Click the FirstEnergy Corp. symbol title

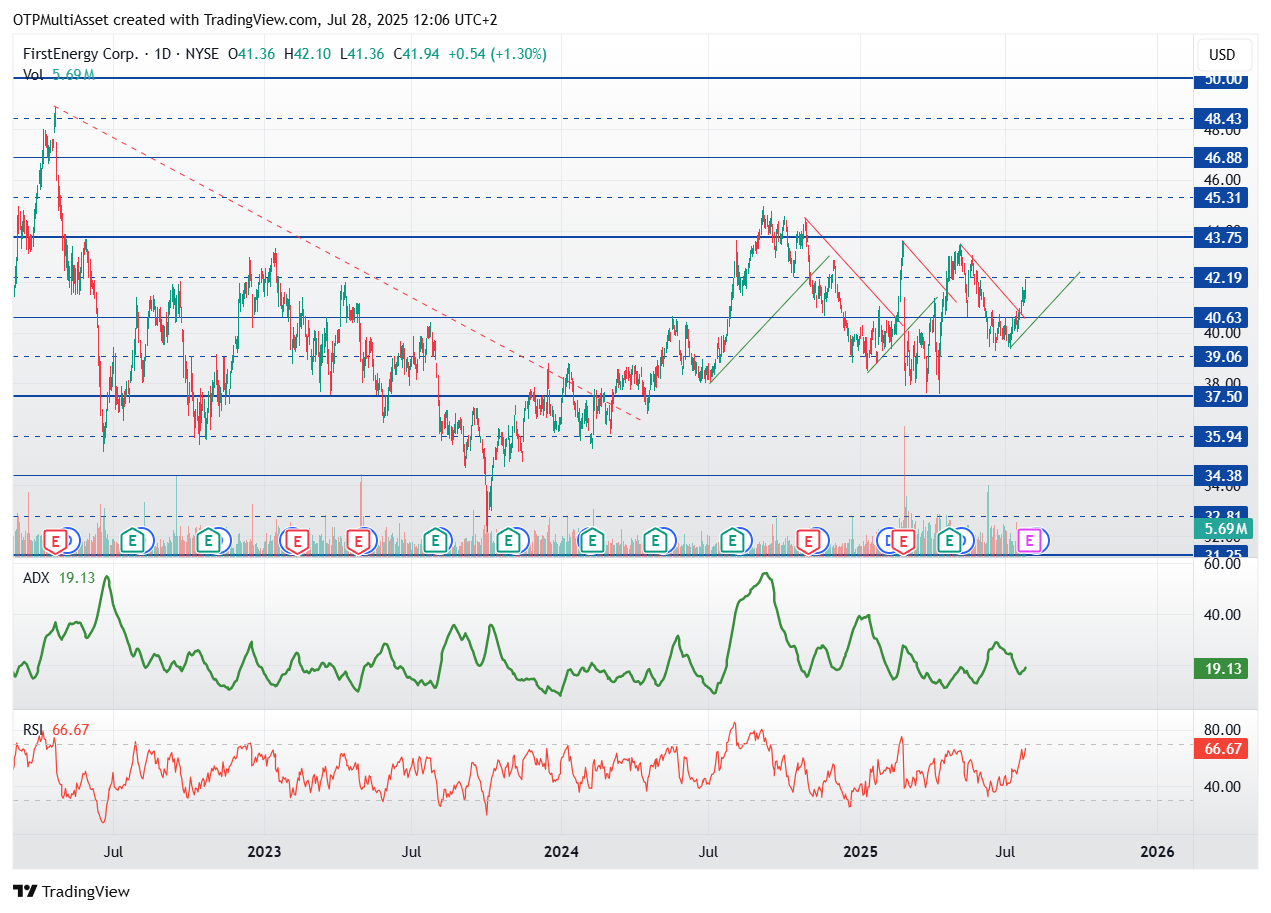(x=81, y=54)
